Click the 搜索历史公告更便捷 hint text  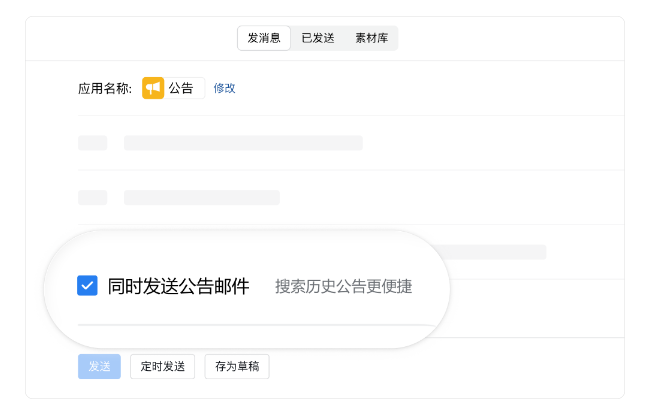(343, 287)
